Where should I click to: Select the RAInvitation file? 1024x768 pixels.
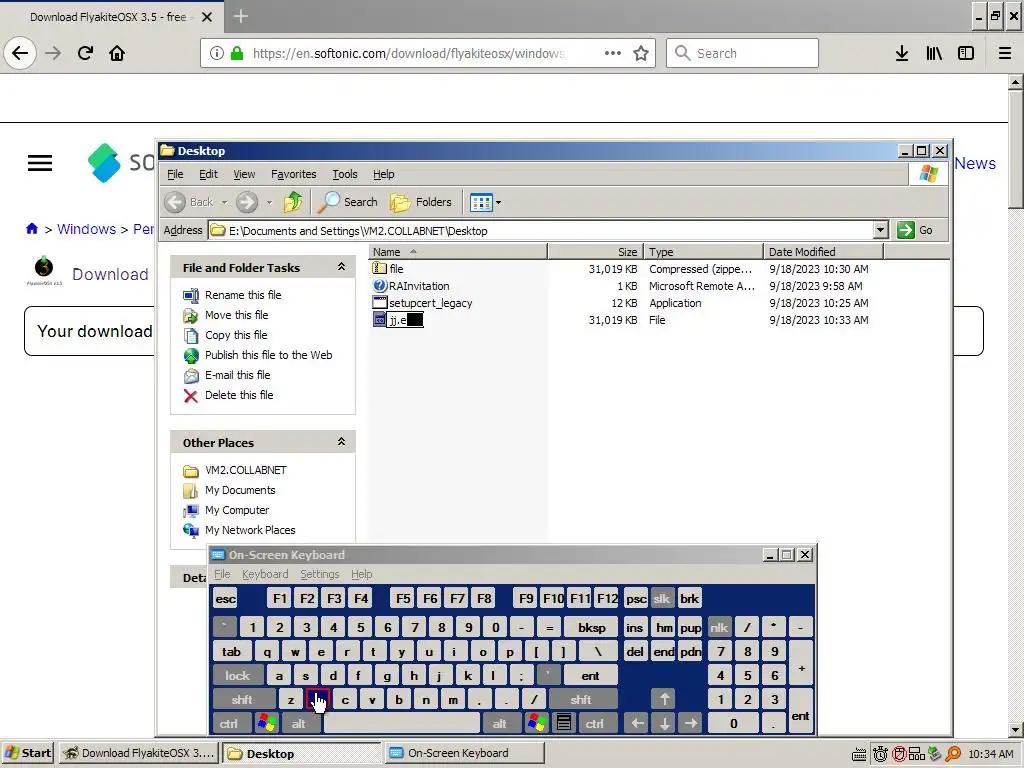[x=419, y=286]
